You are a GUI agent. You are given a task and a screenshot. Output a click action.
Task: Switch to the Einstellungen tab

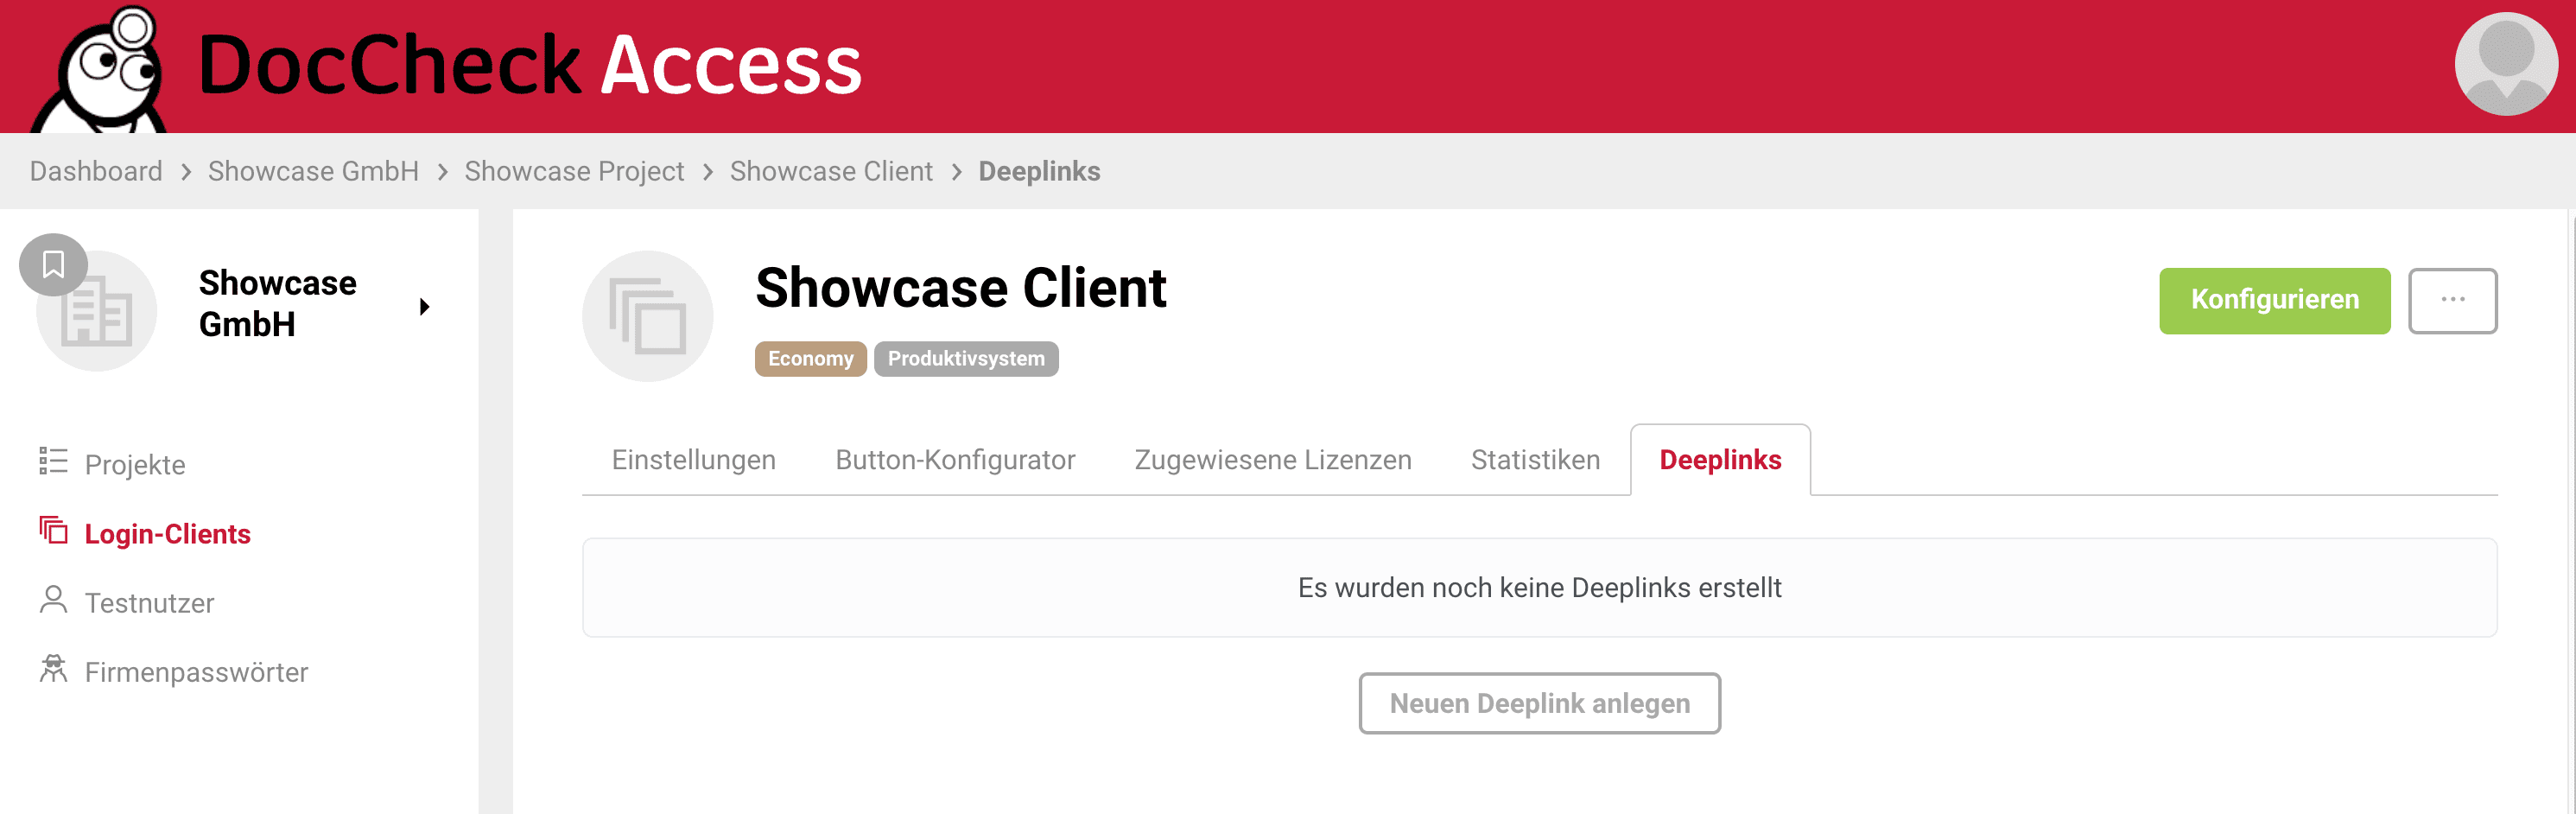[693, 460]
